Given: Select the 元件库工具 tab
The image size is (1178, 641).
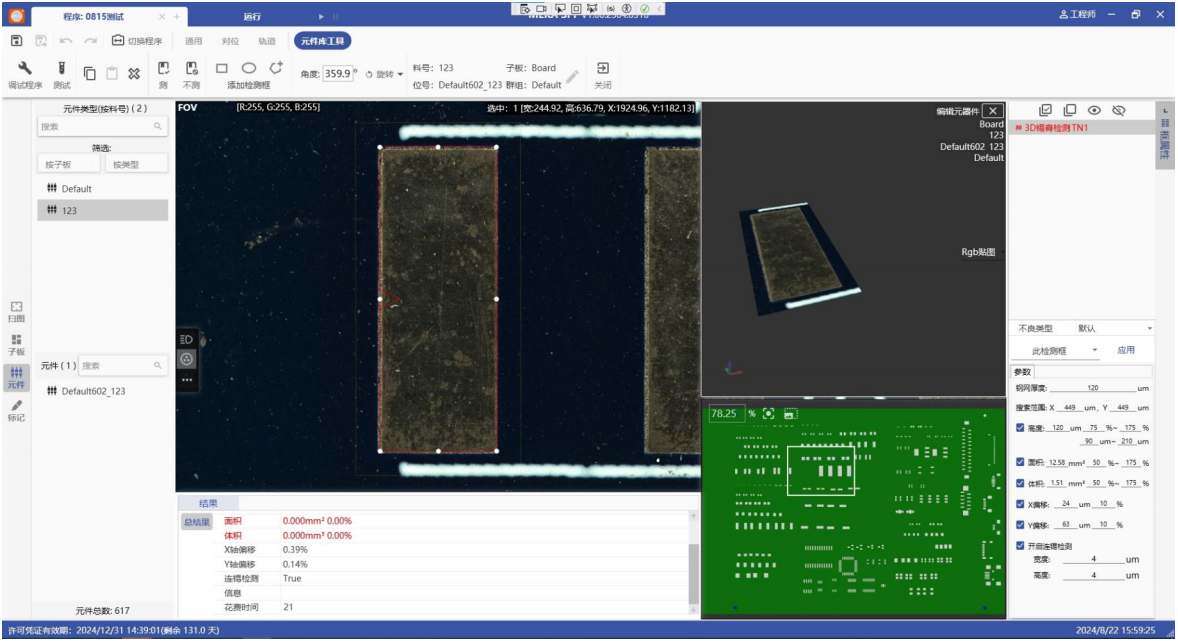Looking at the screenshot, I should [322, 41].
